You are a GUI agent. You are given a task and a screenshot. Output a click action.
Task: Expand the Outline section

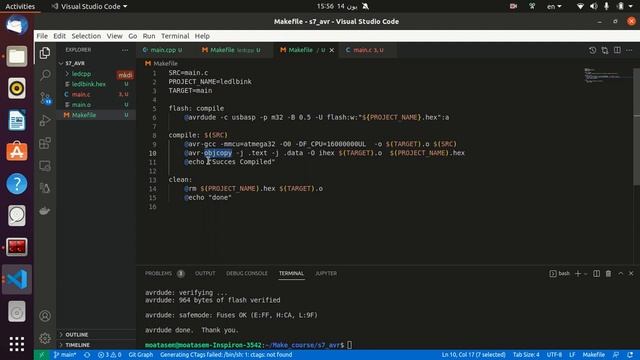[x=77, y=335]
